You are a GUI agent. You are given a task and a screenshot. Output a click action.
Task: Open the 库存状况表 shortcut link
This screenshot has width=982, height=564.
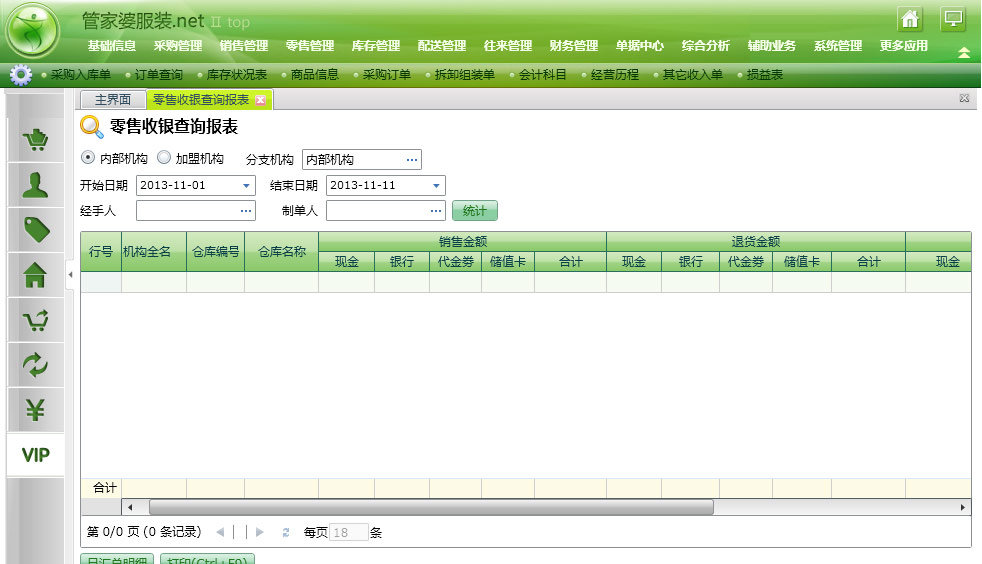tap(236, 75)
